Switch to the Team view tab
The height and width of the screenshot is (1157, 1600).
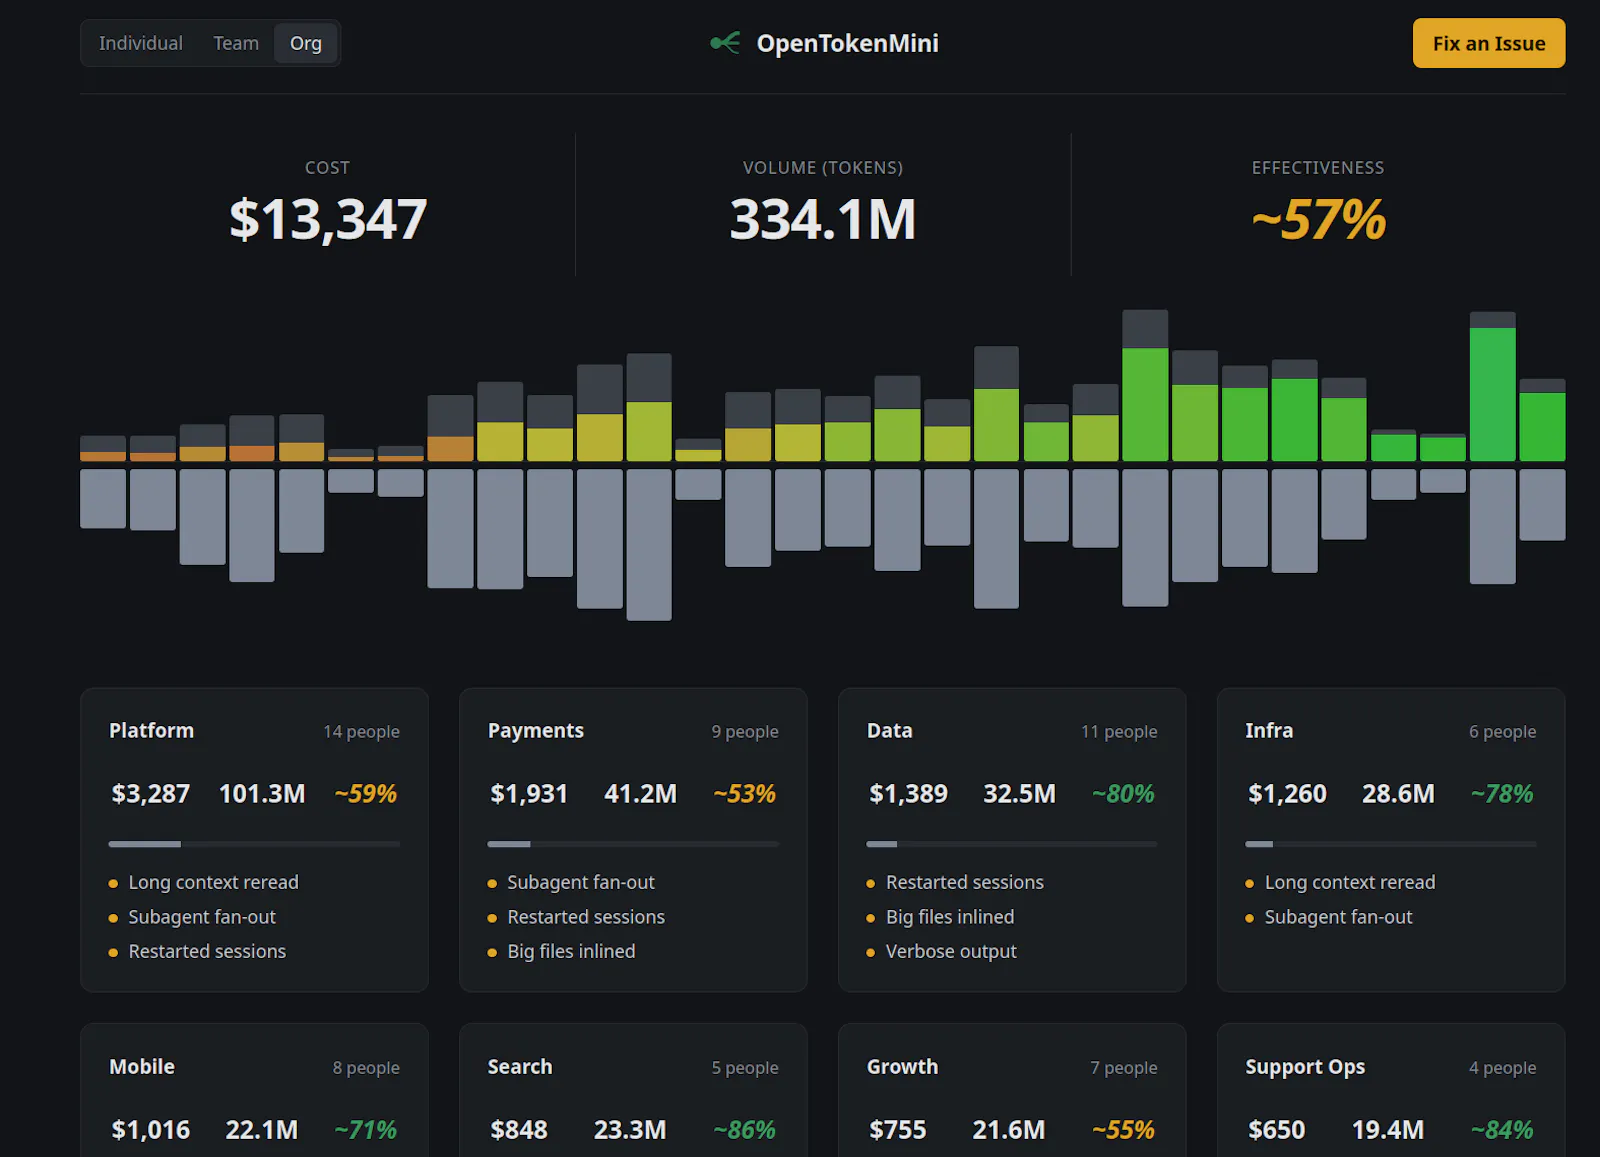click(236, 43)
